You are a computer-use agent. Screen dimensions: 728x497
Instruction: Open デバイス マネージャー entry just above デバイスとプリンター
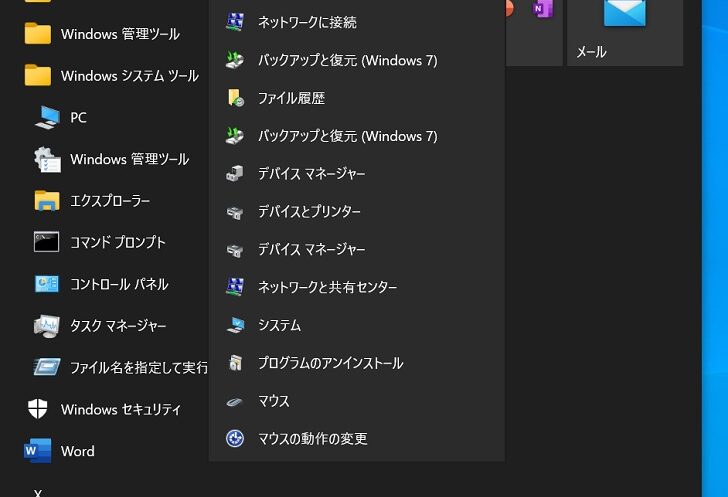(x=357, y=174)
